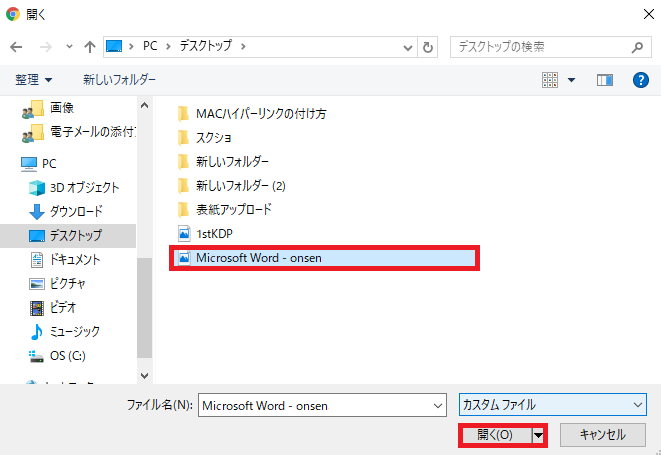
Task: Select the Microsoft Word - onsen file
Action: (x=324, y=258)
